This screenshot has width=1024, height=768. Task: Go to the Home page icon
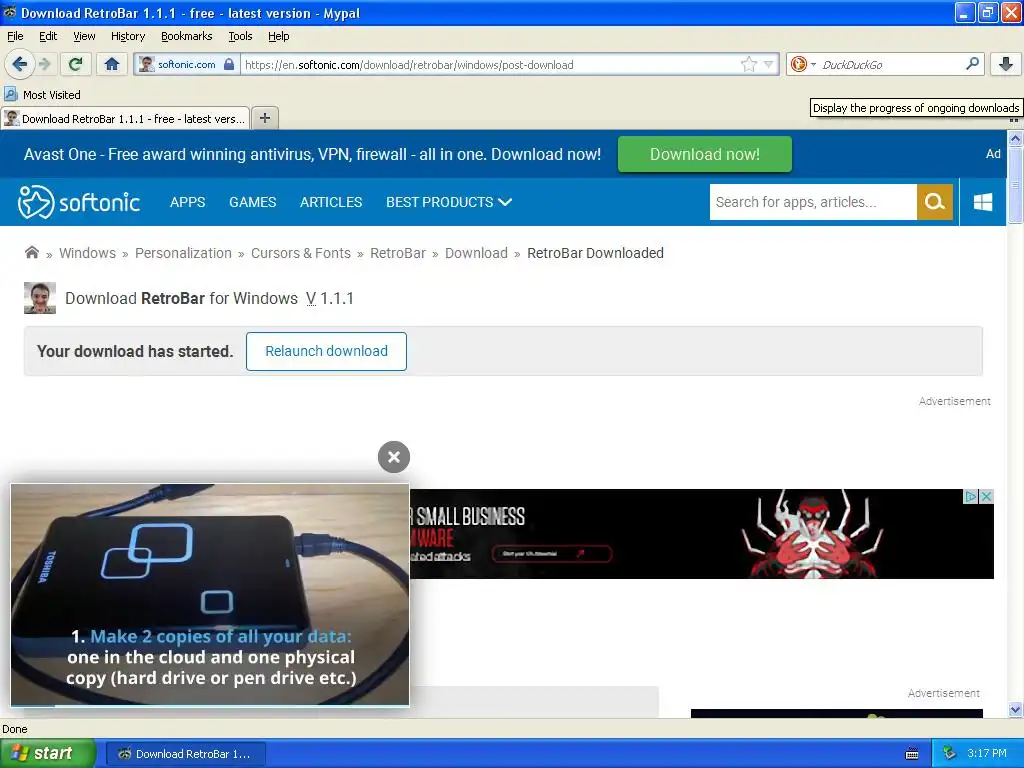(112, 64)
